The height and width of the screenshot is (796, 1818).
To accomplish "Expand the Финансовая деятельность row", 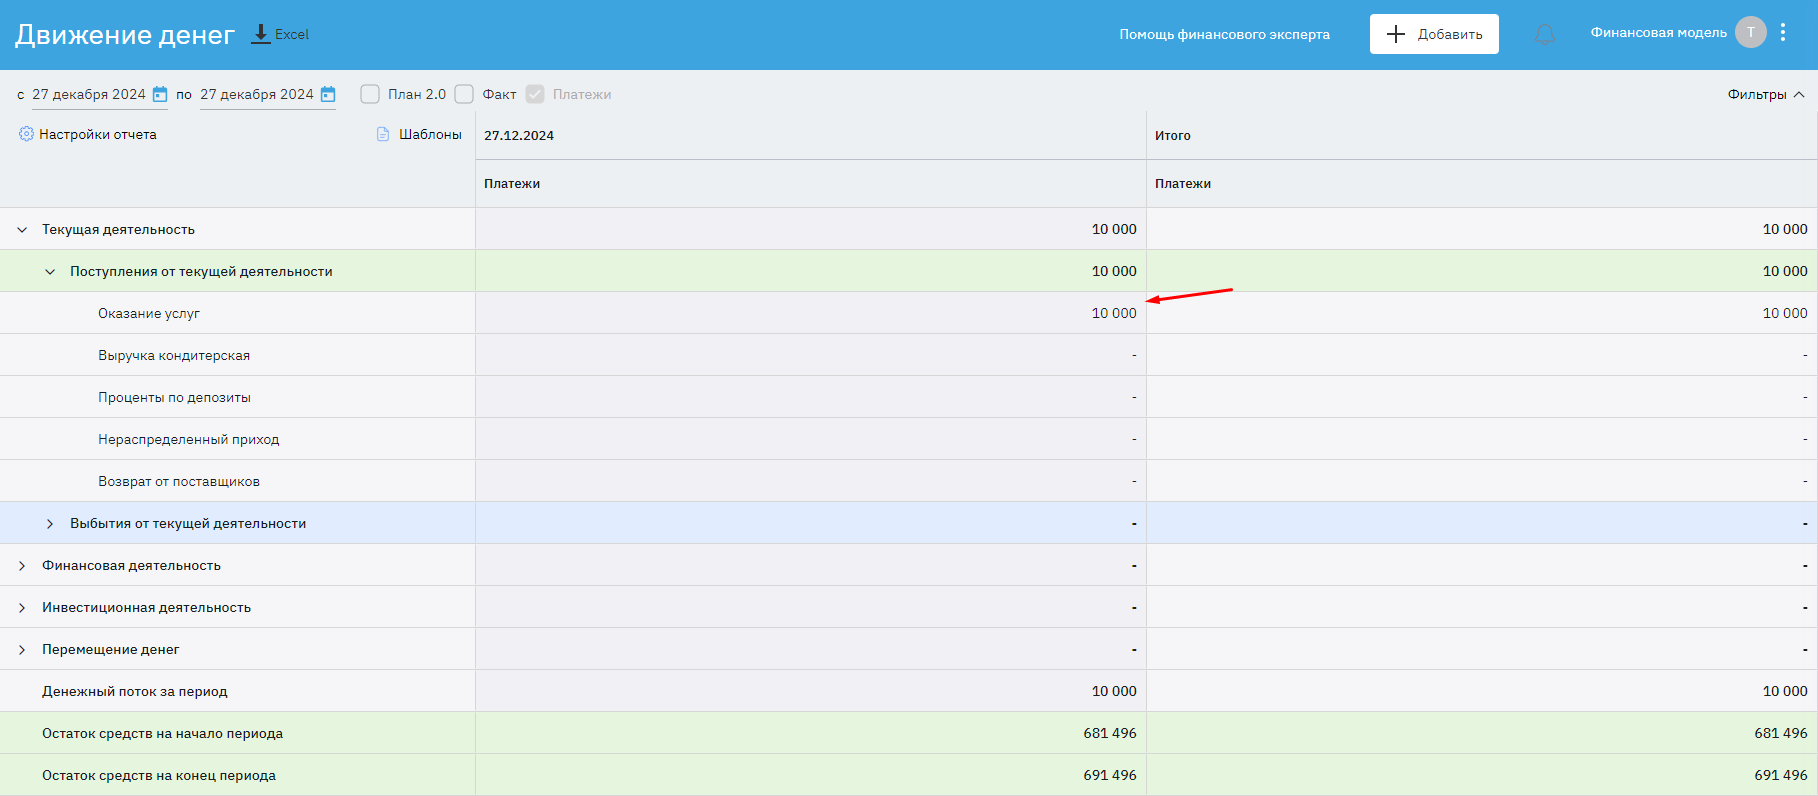I will pyautogui.click(x=22, y=566).
